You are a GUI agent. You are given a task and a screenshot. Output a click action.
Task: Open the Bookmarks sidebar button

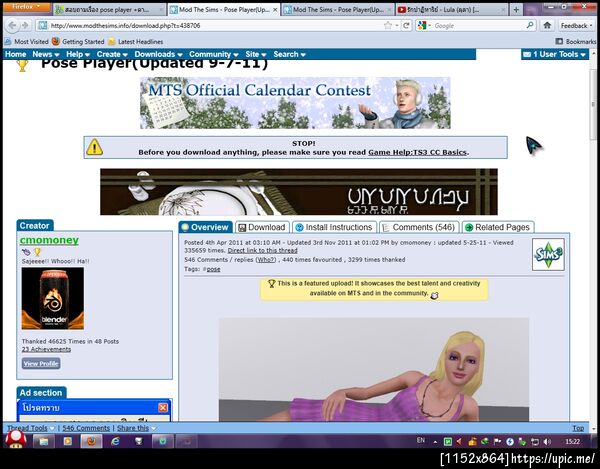[x=576, y=41]
